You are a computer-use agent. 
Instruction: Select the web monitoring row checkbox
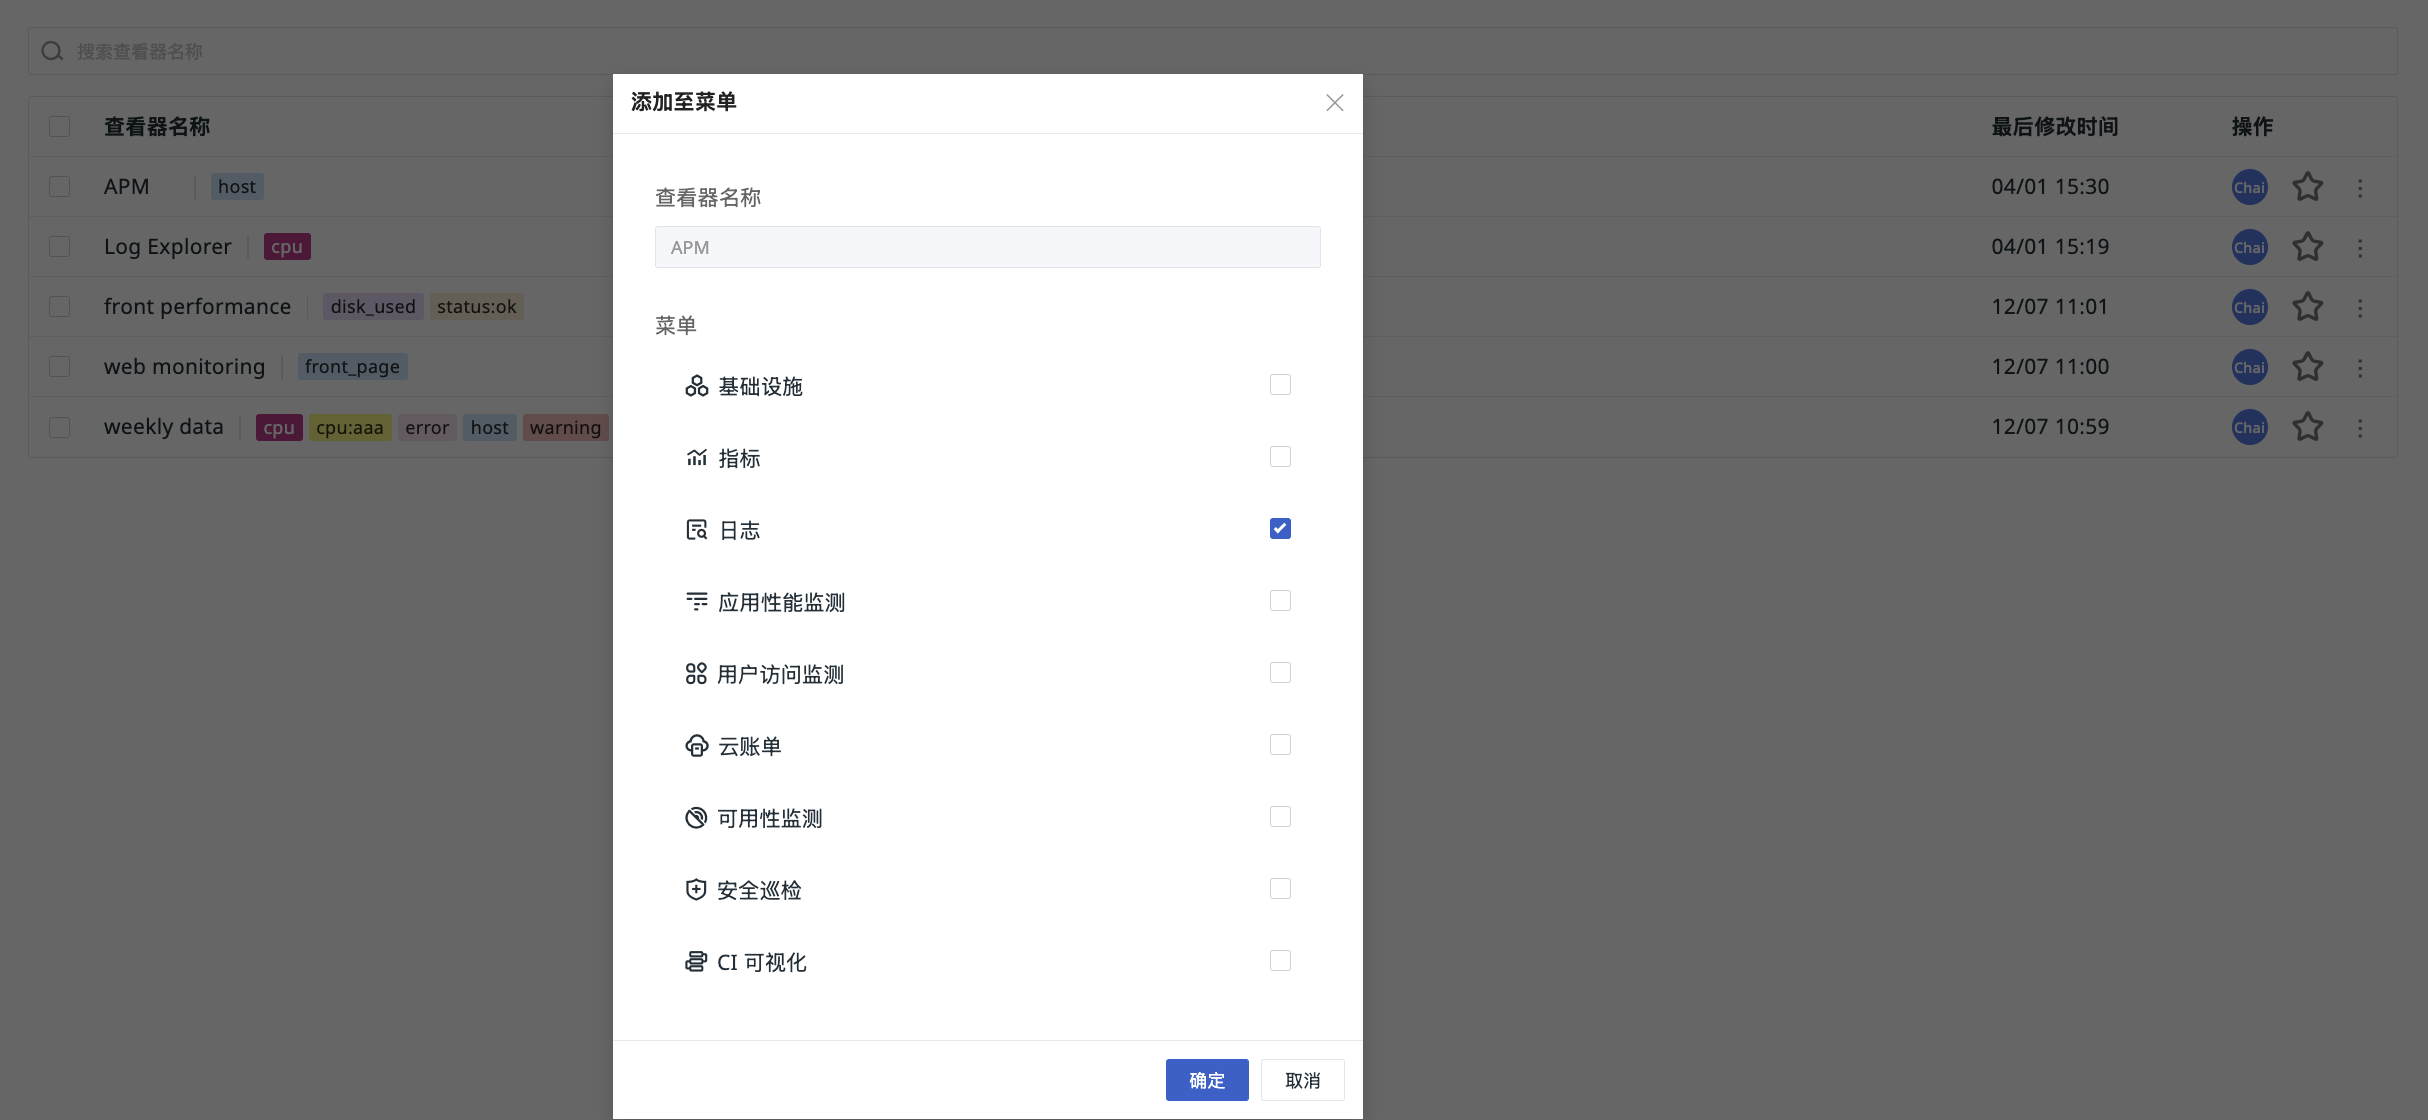coord(60,367)
